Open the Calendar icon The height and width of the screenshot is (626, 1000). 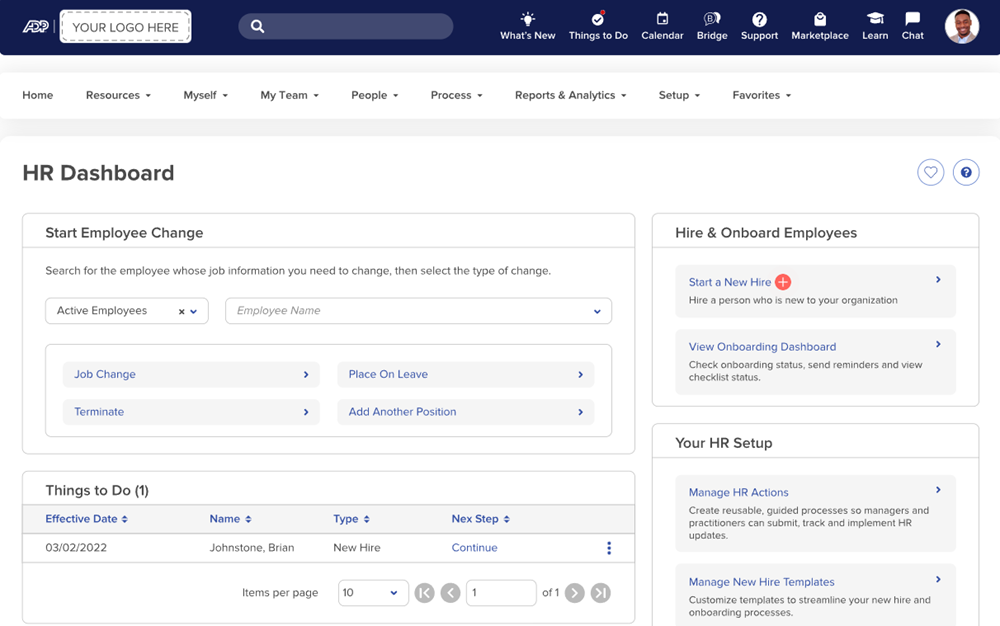[662, 18]
